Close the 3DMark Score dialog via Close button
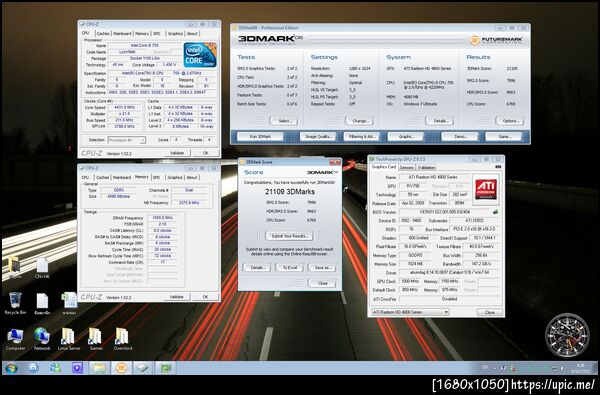This screenshot has width=600, height=395. pos(322,283)
